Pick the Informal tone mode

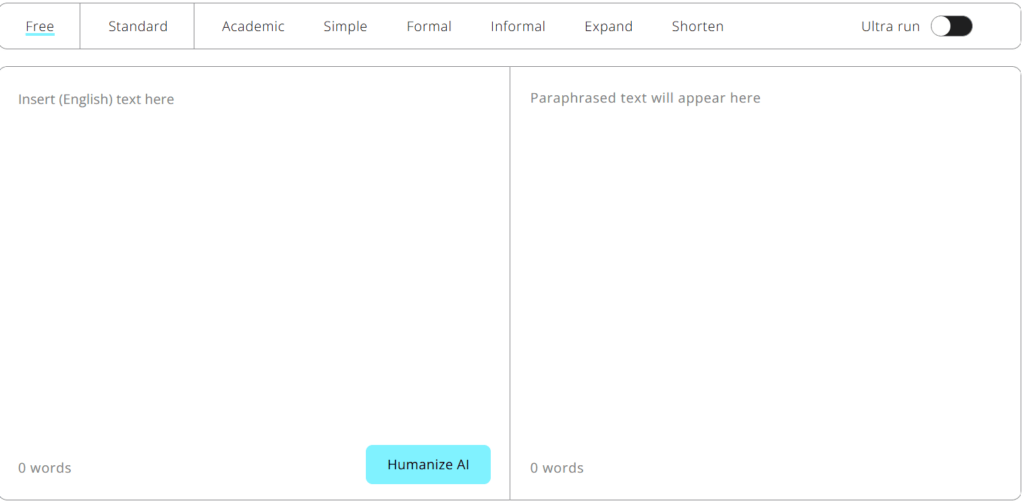pyautogui.click(x=518, y=26)
